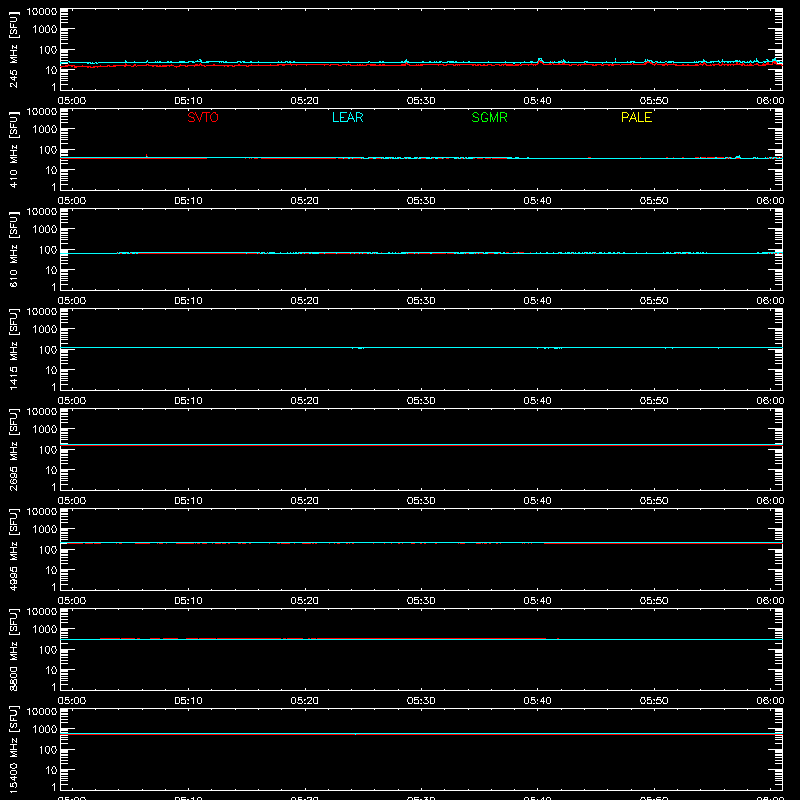The image size is (800, 800).
Task: Click the red 410 MHz spike near 05:06
Action: click(x=146, y=156)
